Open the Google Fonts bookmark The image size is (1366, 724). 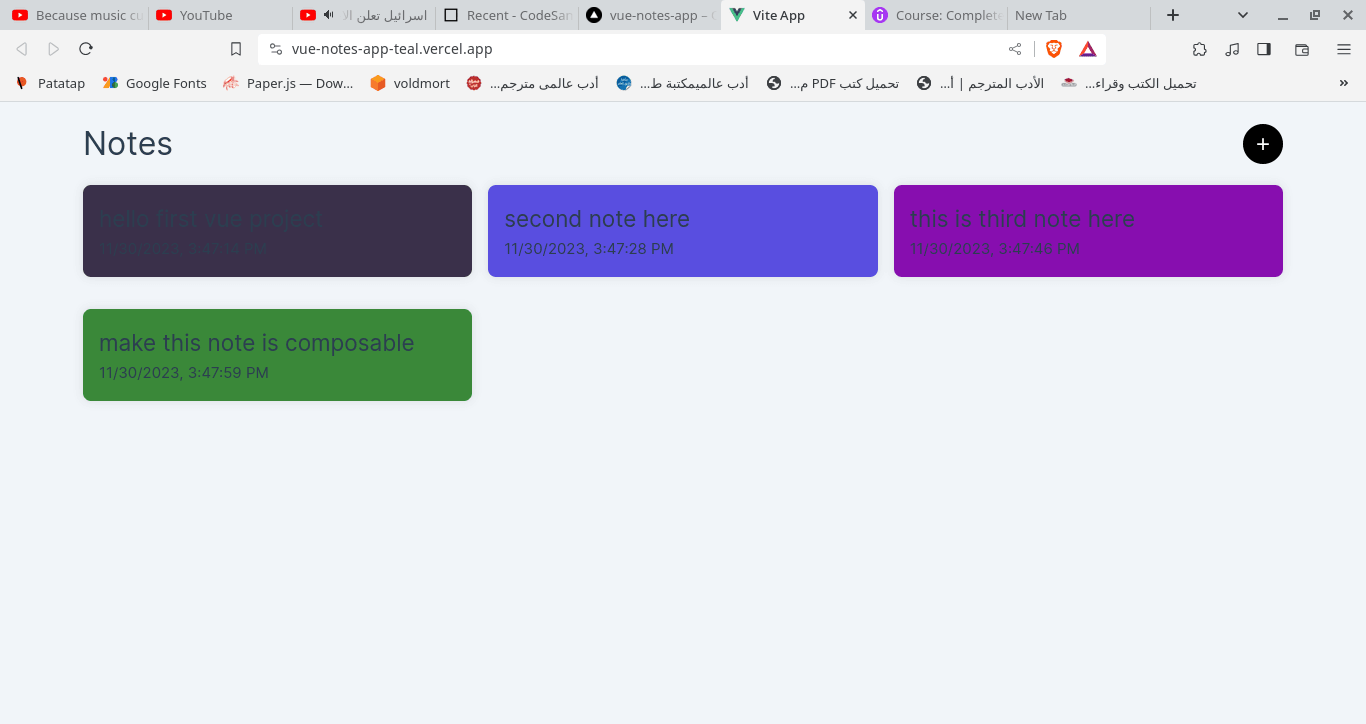pyautogui.click(x=155, y=83)
